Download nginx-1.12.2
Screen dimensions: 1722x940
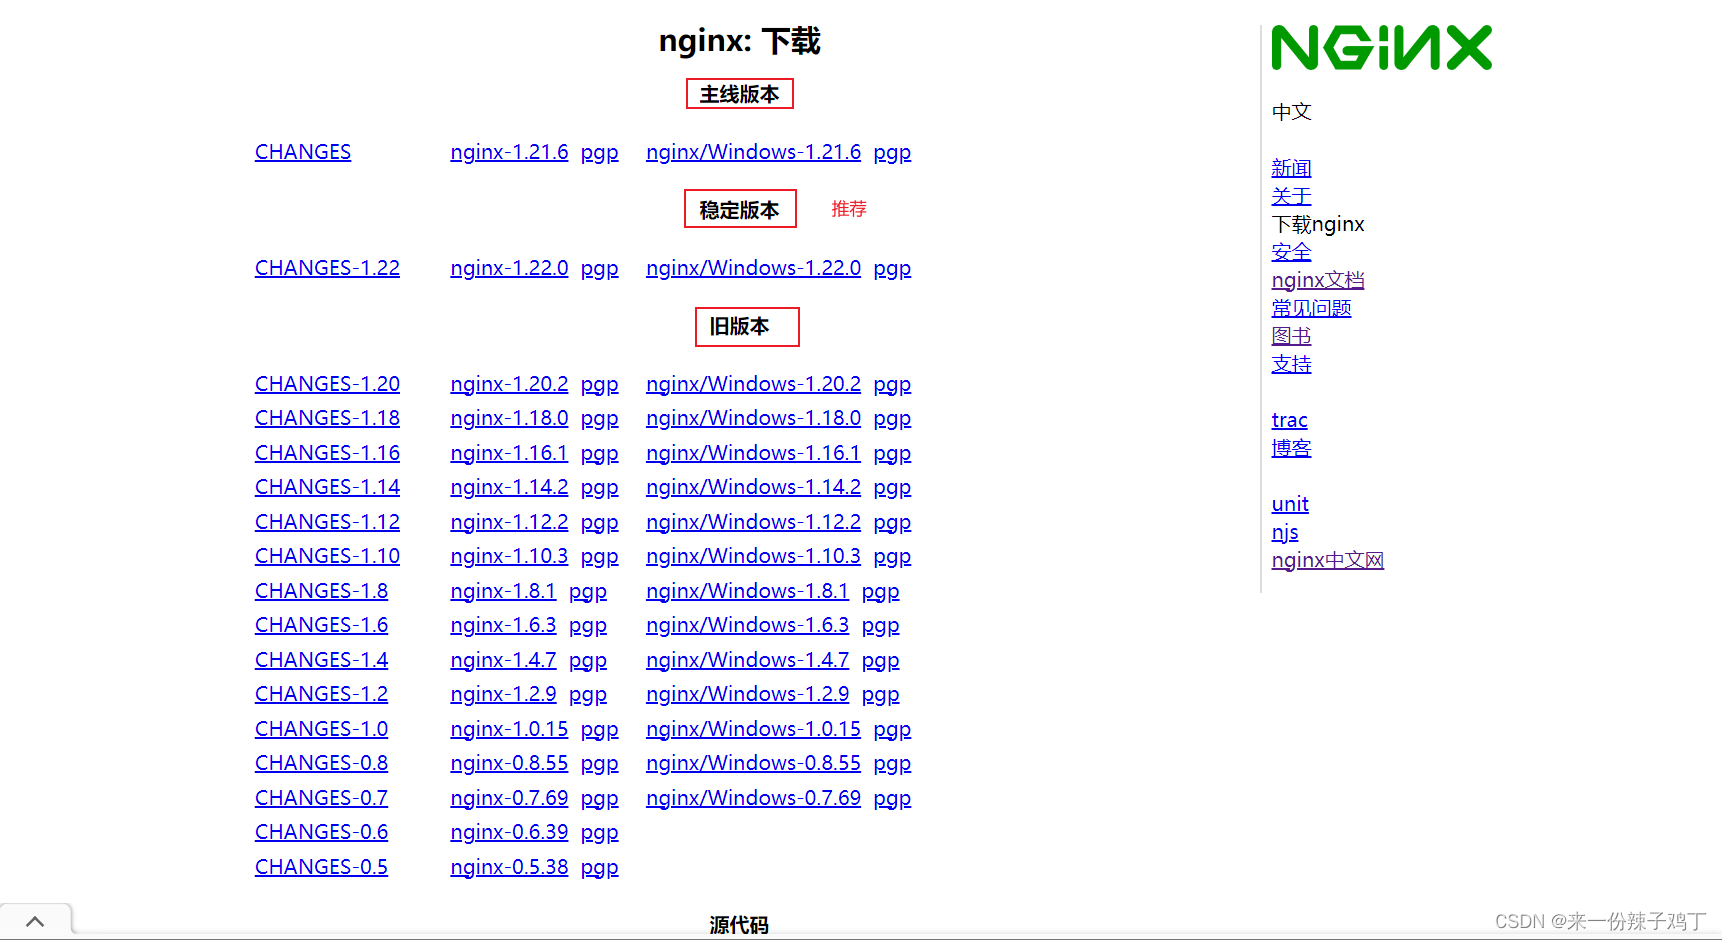click(509, 522)
